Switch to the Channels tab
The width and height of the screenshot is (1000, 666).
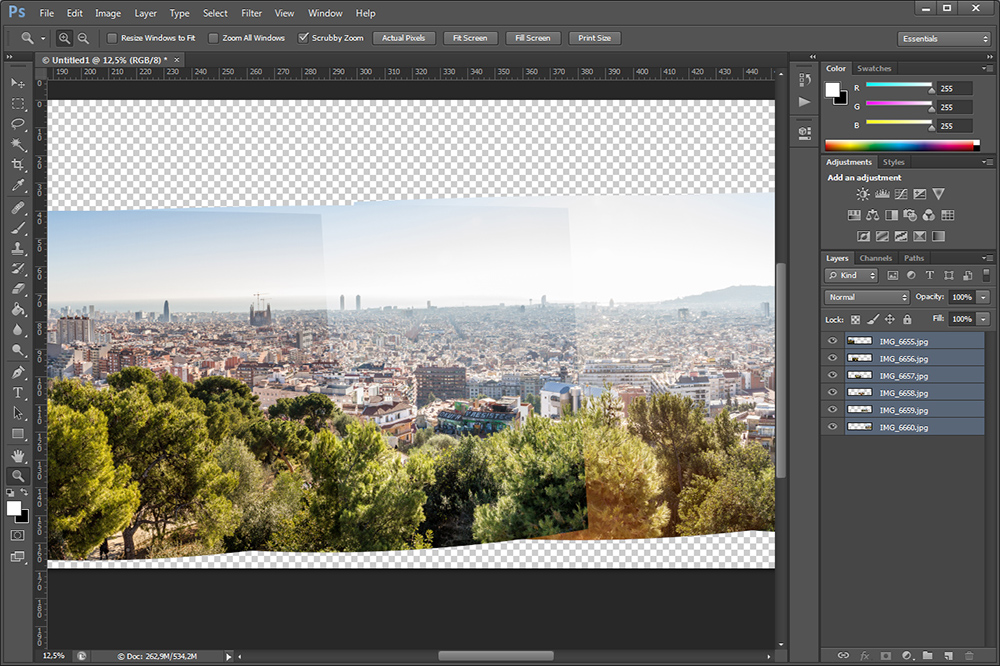(876, 258)
